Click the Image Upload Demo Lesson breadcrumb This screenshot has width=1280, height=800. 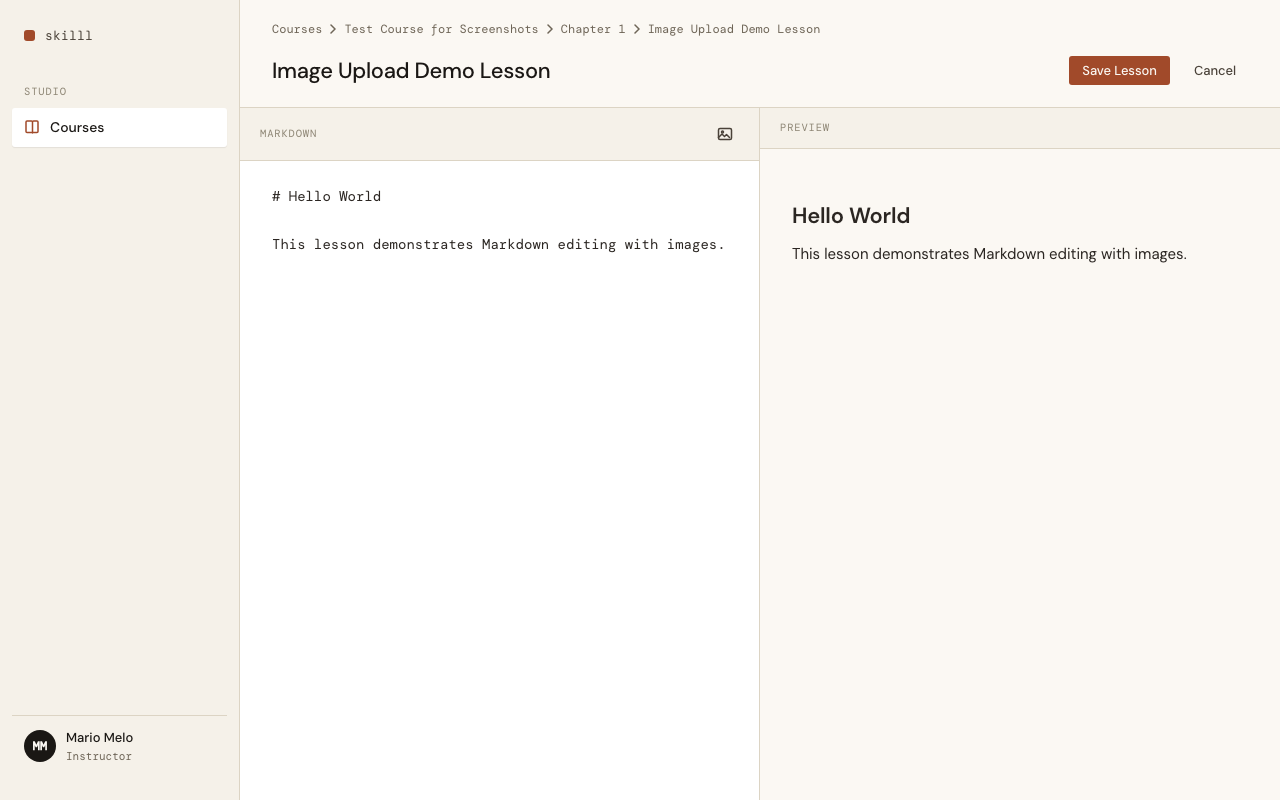734,29
